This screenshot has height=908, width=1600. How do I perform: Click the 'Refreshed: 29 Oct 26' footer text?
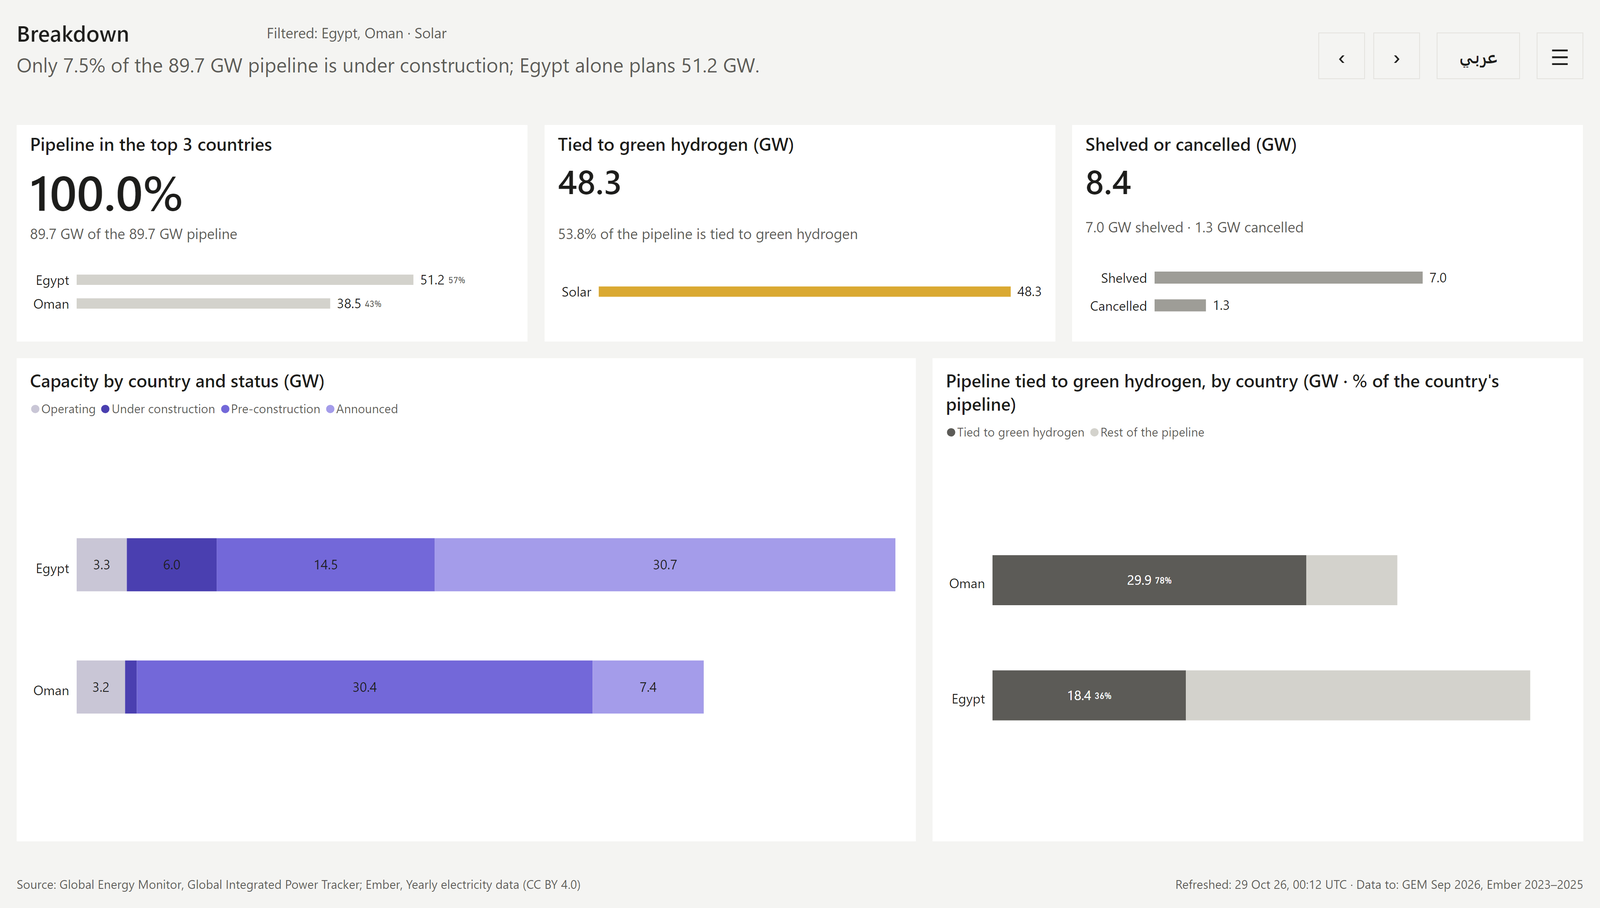pos(1379,884)
